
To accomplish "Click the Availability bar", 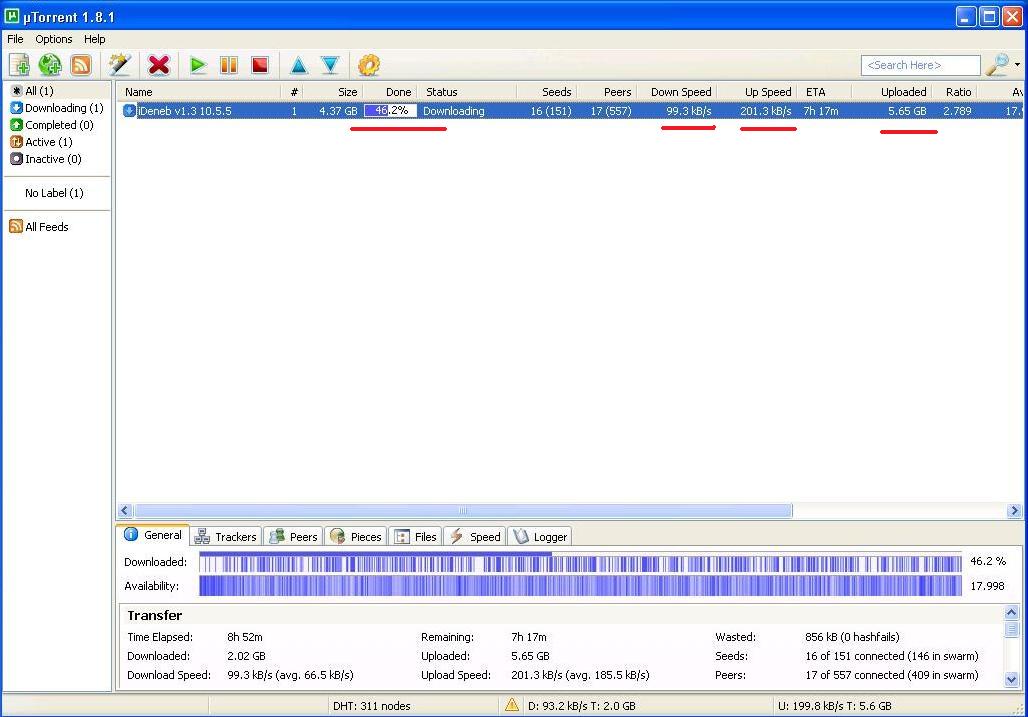I will pyautogui.click(x=580, y=586).
